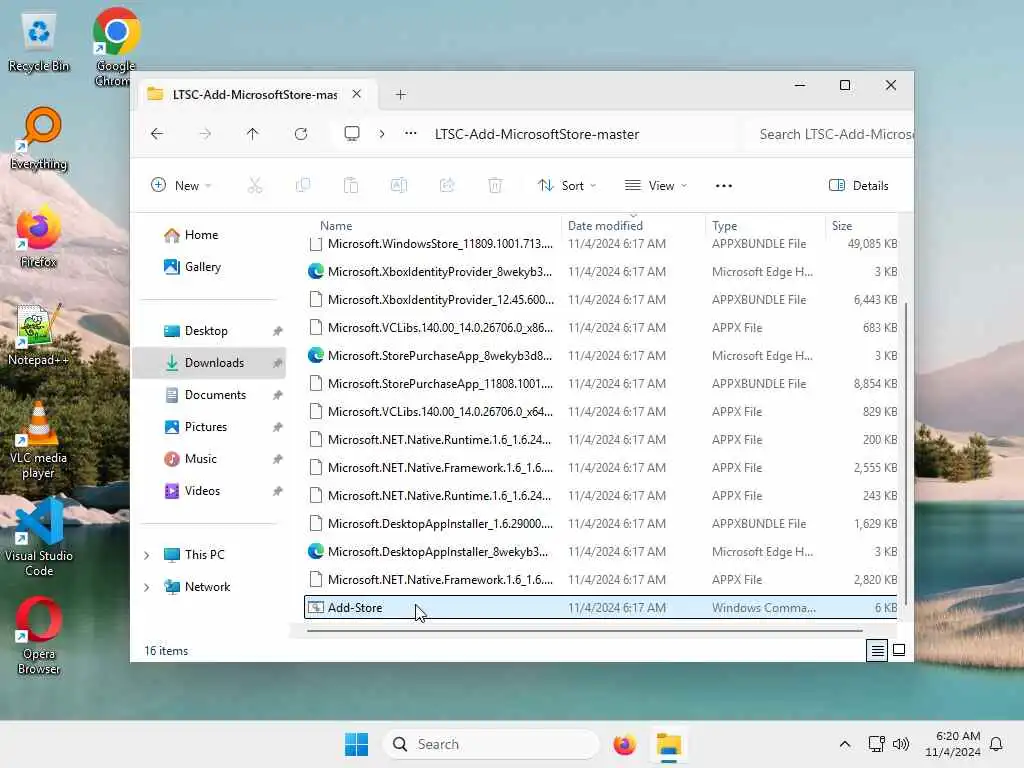Click the horizontal scrollbar of file list
The image size is (1024, 768).
click(x=584, y=631)
